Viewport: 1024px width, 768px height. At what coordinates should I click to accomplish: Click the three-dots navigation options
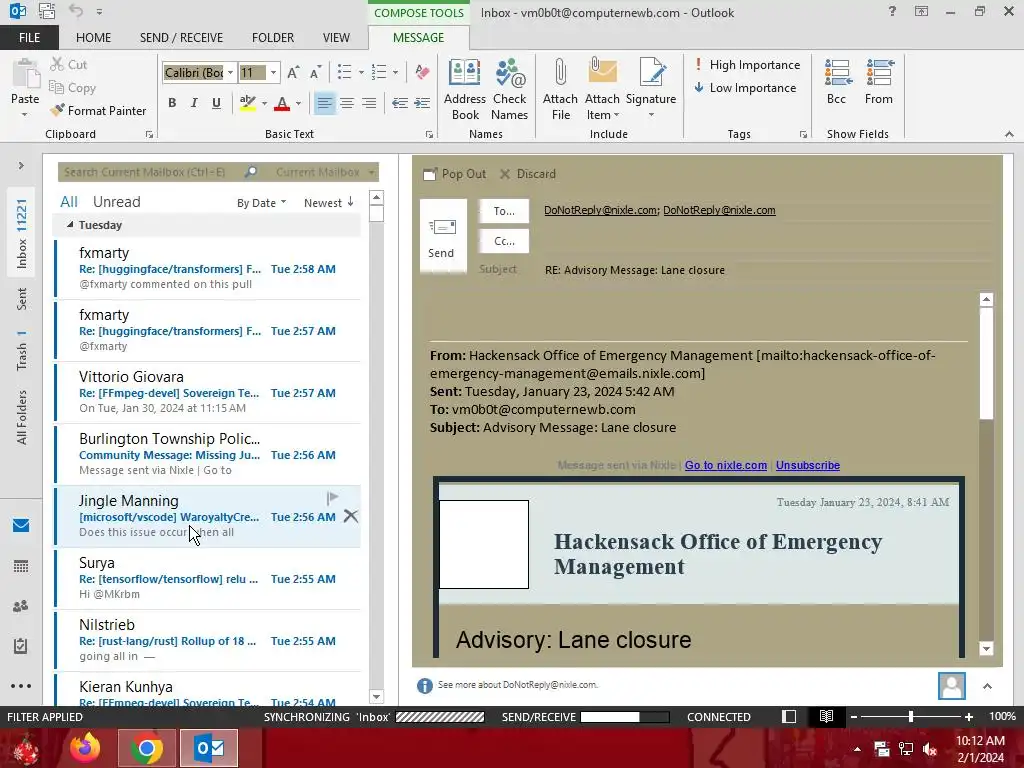tap(21, 686)
